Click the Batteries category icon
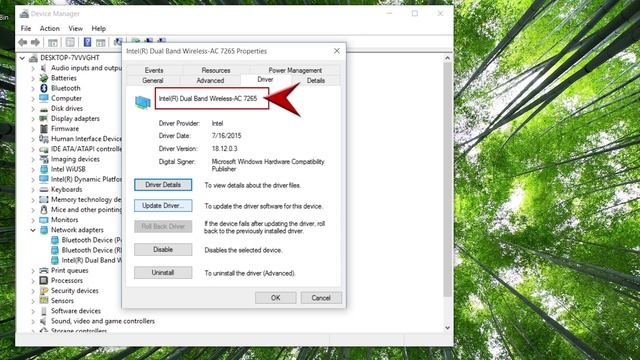Screen dimensions: 640x360 coord(44,78)
